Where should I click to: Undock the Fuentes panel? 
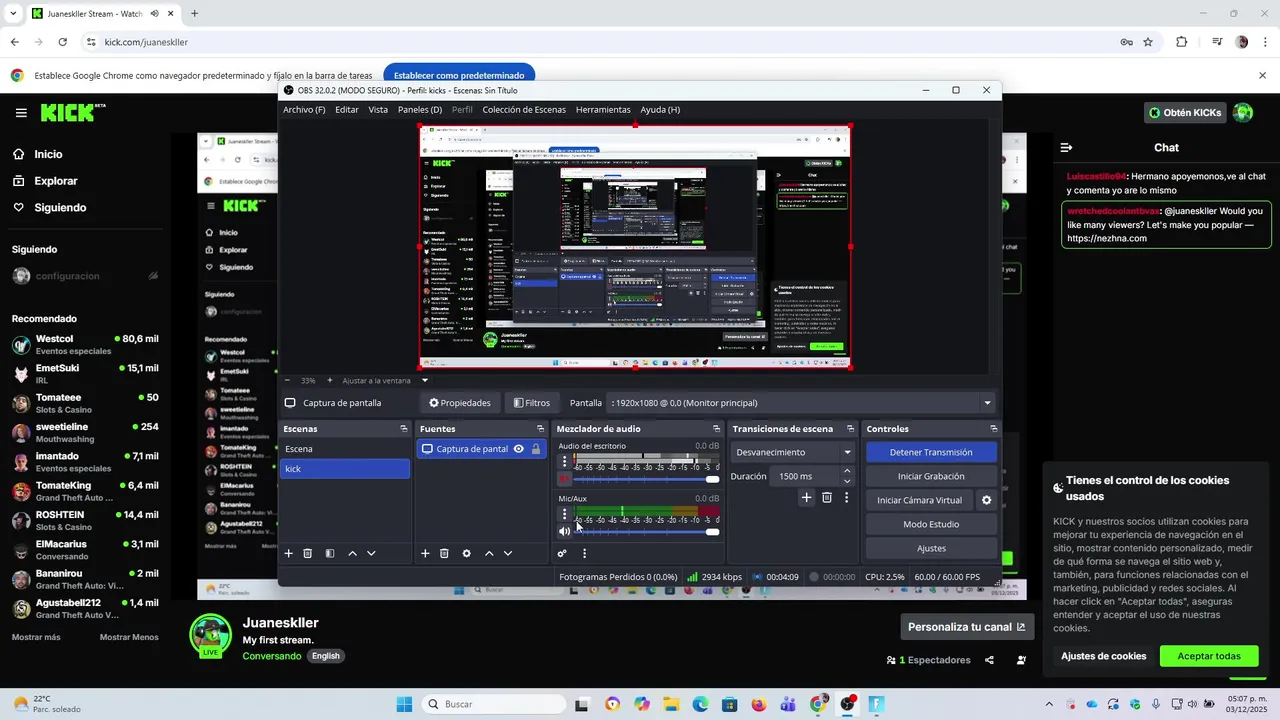(541, 429)
